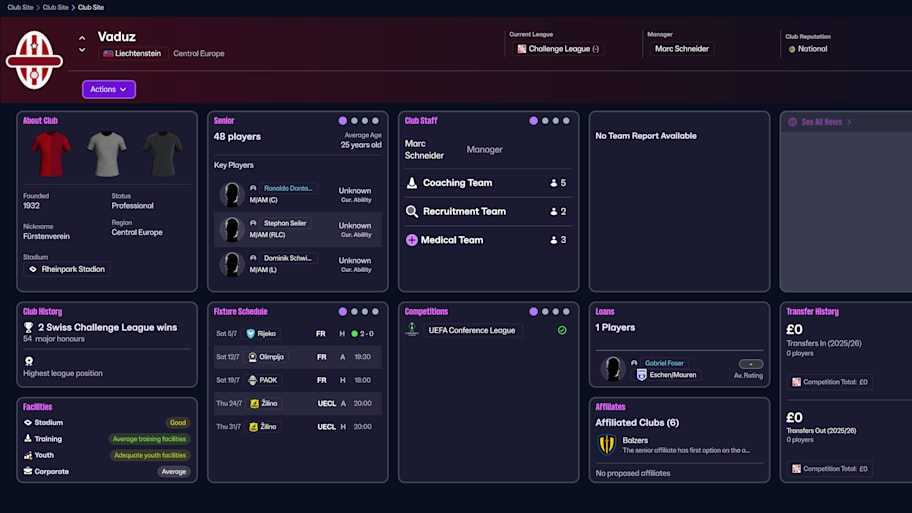This screenshot has width=912, height=513.
Task: Click the Olimpija club badge
Action: click(x=252, y=357)
